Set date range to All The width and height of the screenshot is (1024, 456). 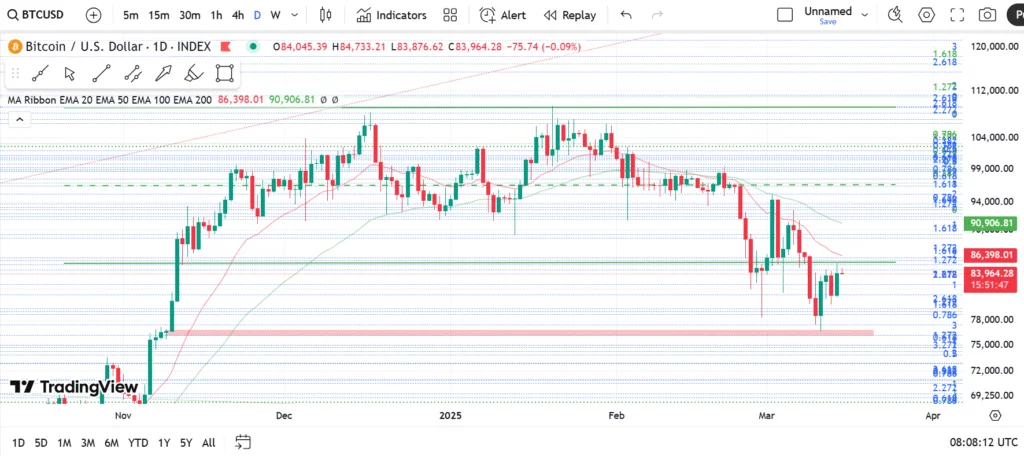[208, 443]
